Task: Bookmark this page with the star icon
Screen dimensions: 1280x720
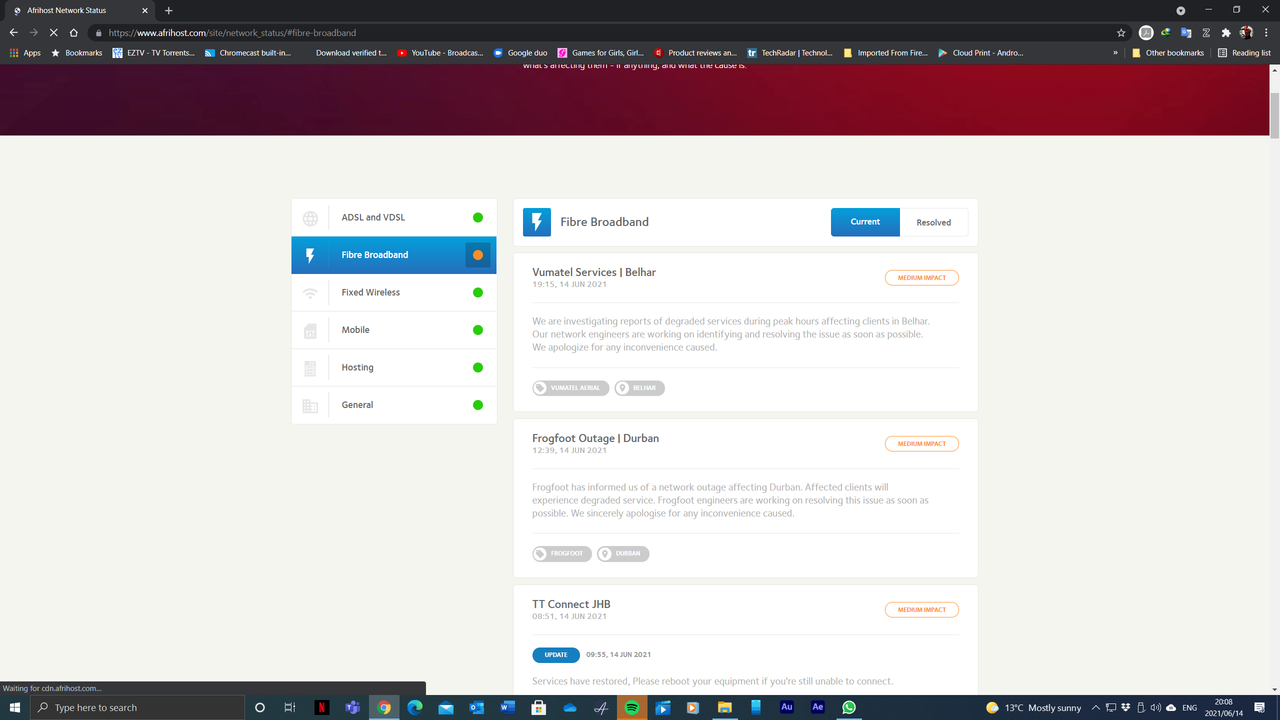Action: click(1121, 33)
